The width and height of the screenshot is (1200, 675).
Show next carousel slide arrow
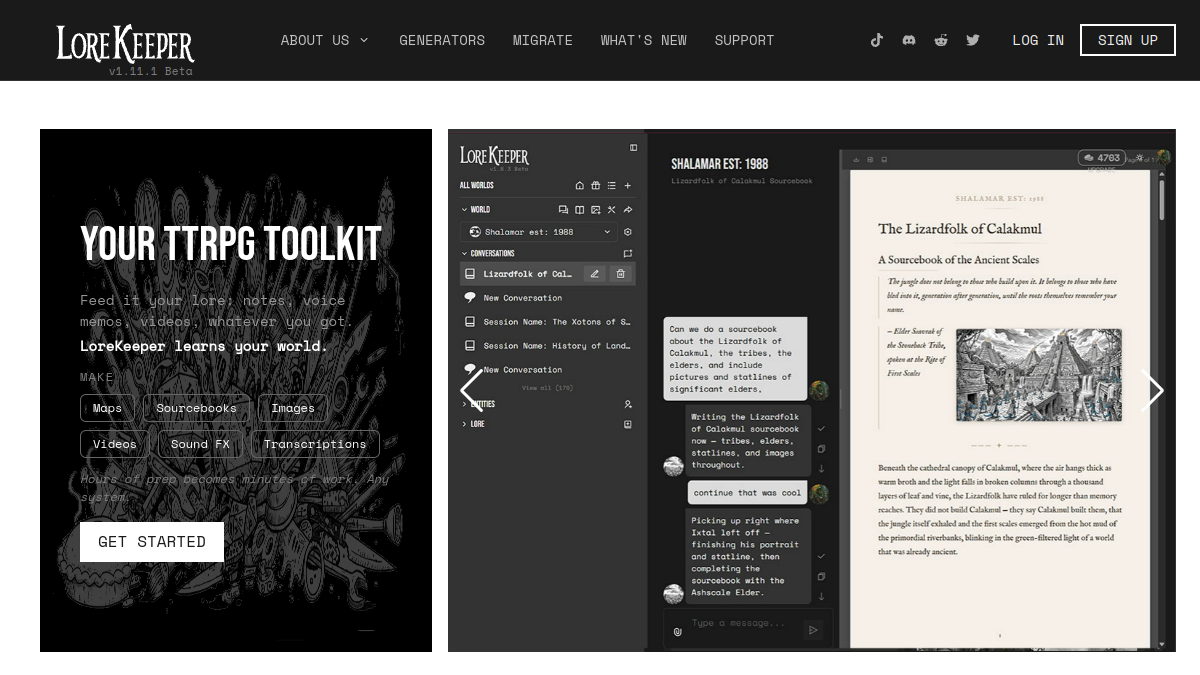(1152, 391)
